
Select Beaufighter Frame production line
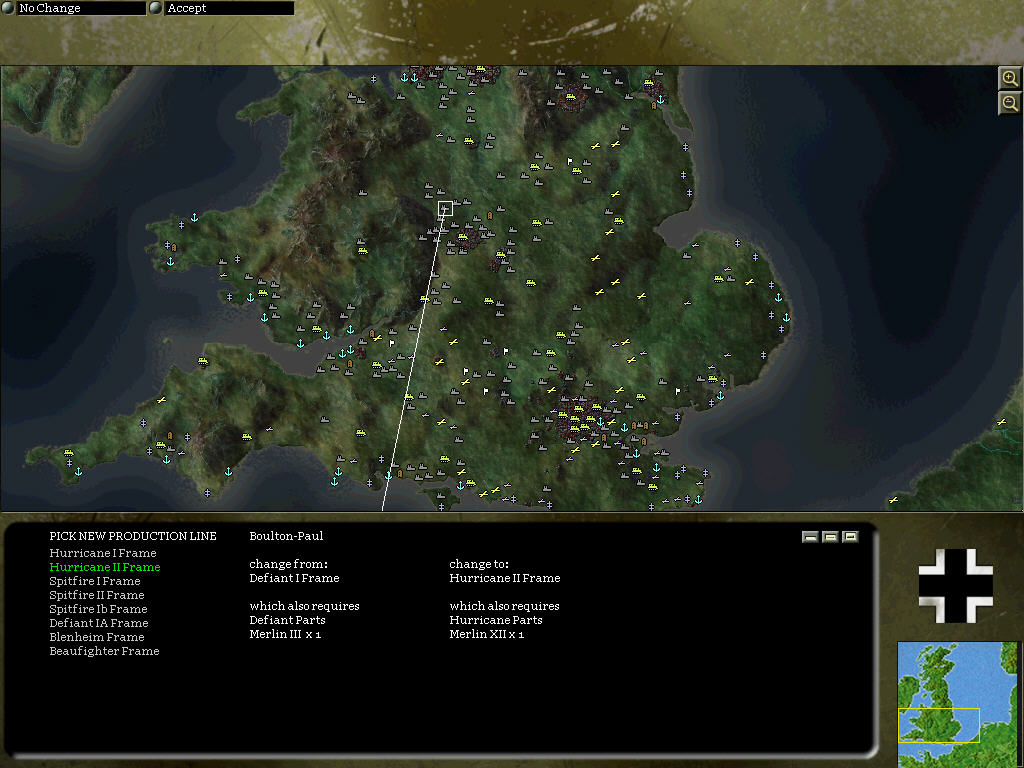point(104,651)
